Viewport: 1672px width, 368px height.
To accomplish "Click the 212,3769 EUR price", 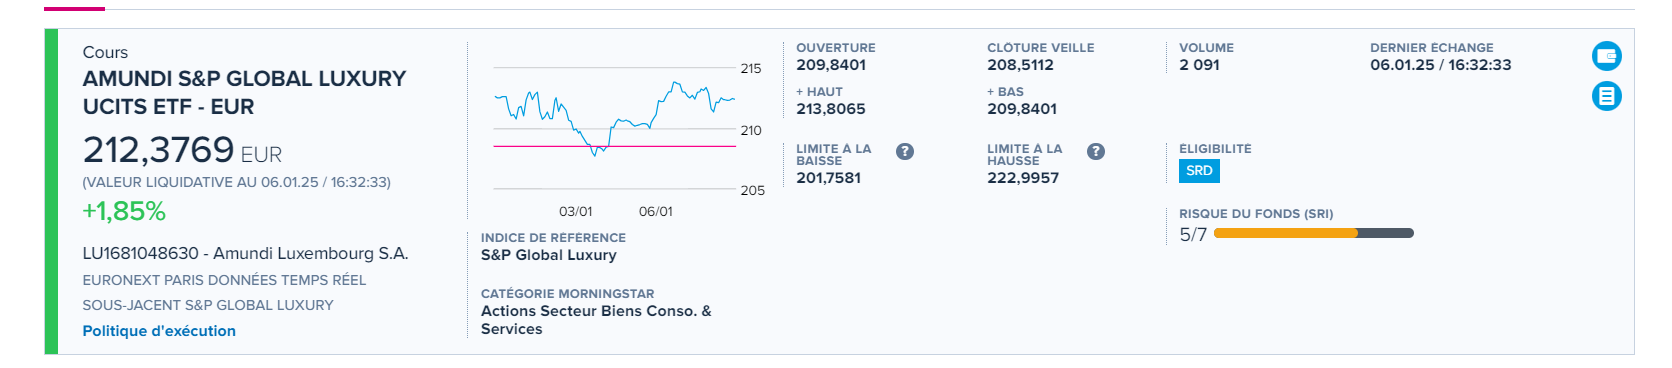I will coord(182,150).
